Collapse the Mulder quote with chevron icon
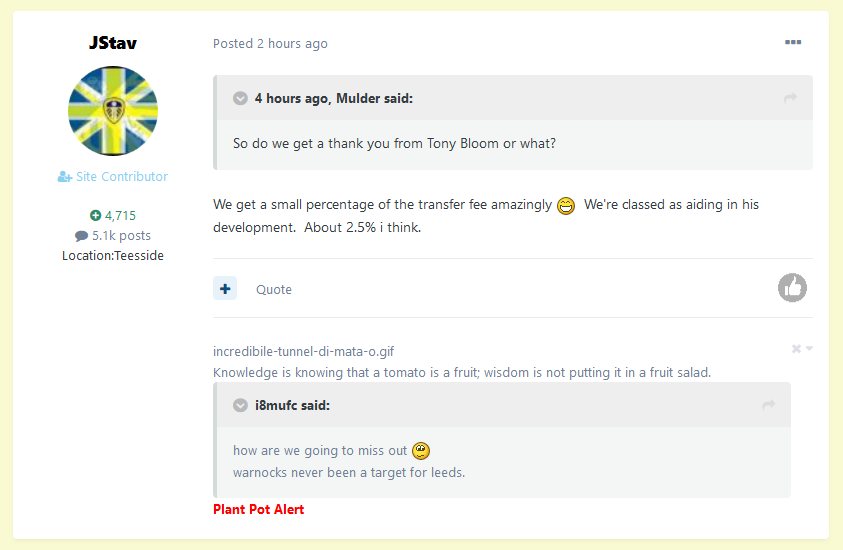843x550 pixels. pyautogui.click(x=240, y=98)
